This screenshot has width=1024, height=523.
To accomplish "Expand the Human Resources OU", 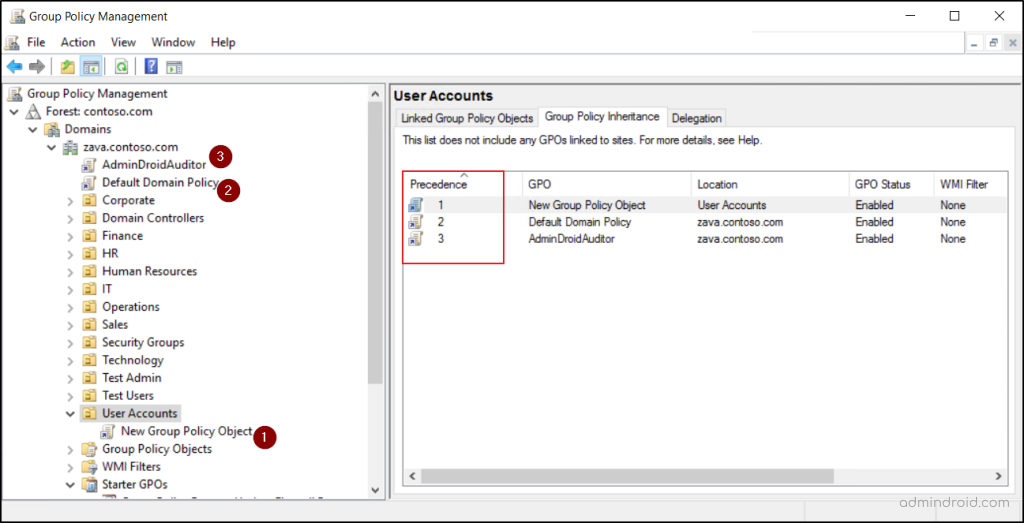I will pos(71,271).
